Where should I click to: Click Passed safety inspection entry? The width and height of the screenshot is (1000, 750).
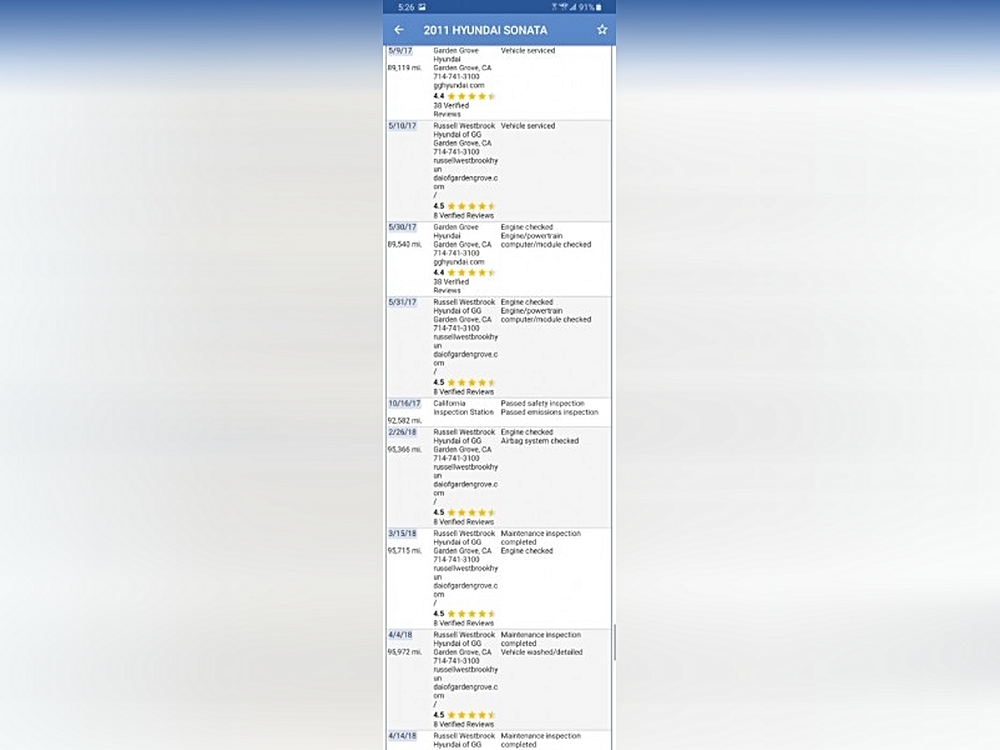click(x=543, y=404)
